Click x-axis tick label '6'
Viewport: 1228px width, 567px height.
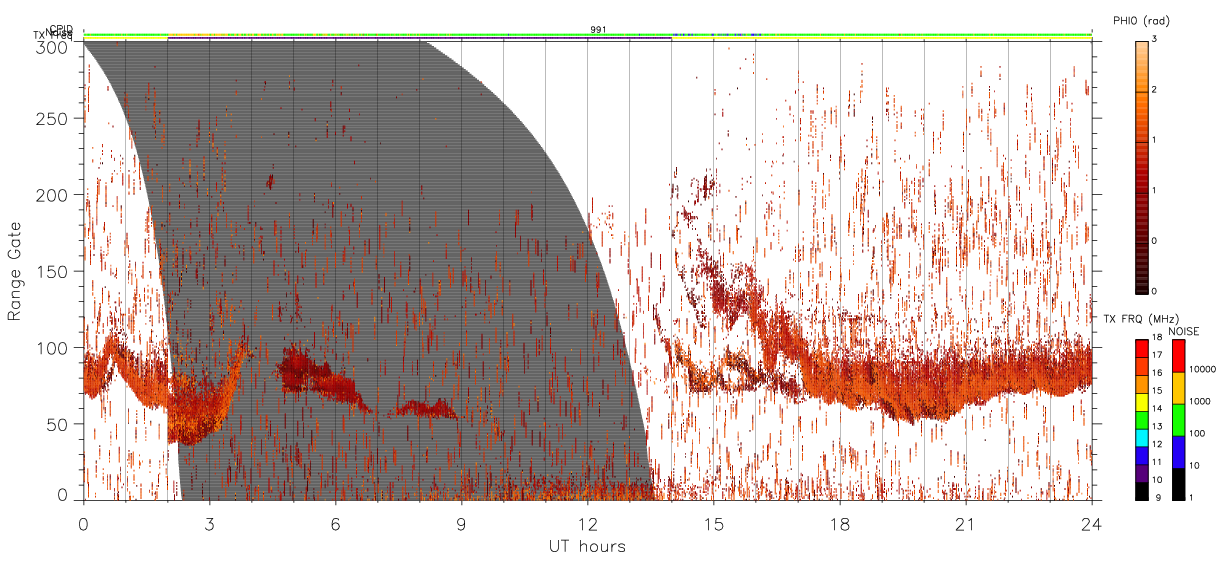click(335, 524)
